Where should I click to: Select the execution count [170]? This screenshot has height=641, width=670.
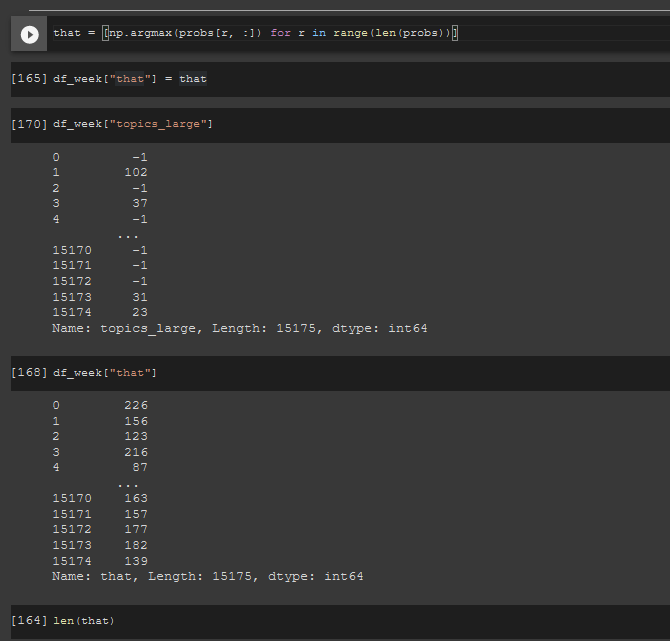pyautogui.click(x=29, y=124)
